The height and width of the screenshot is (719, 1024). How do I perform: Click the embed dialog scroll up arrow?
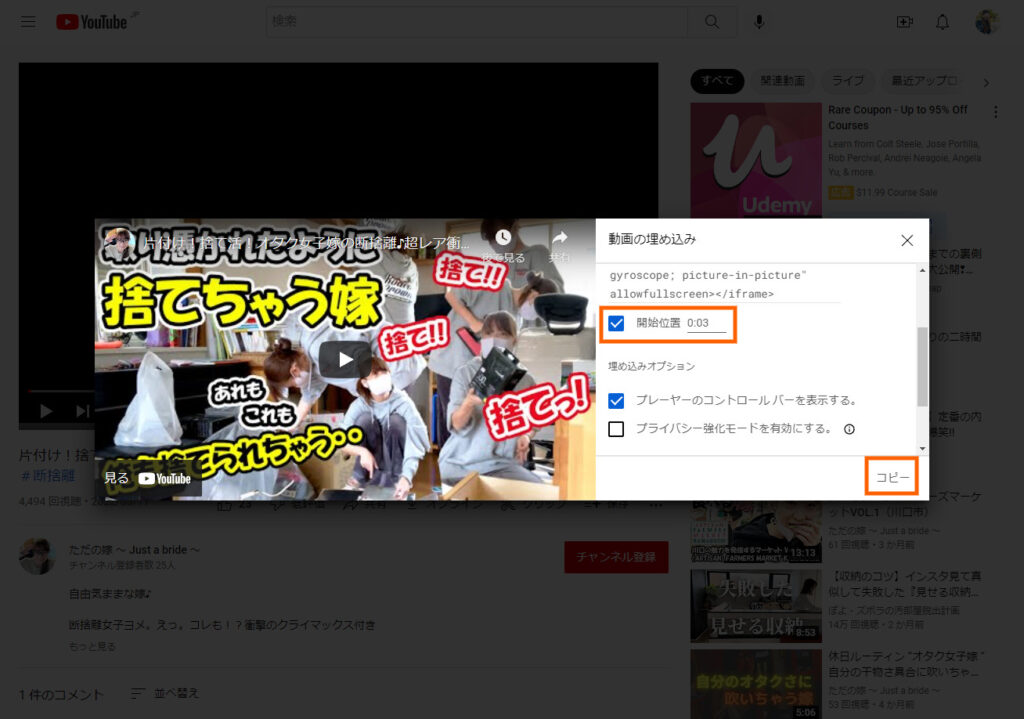click(922, 270)
